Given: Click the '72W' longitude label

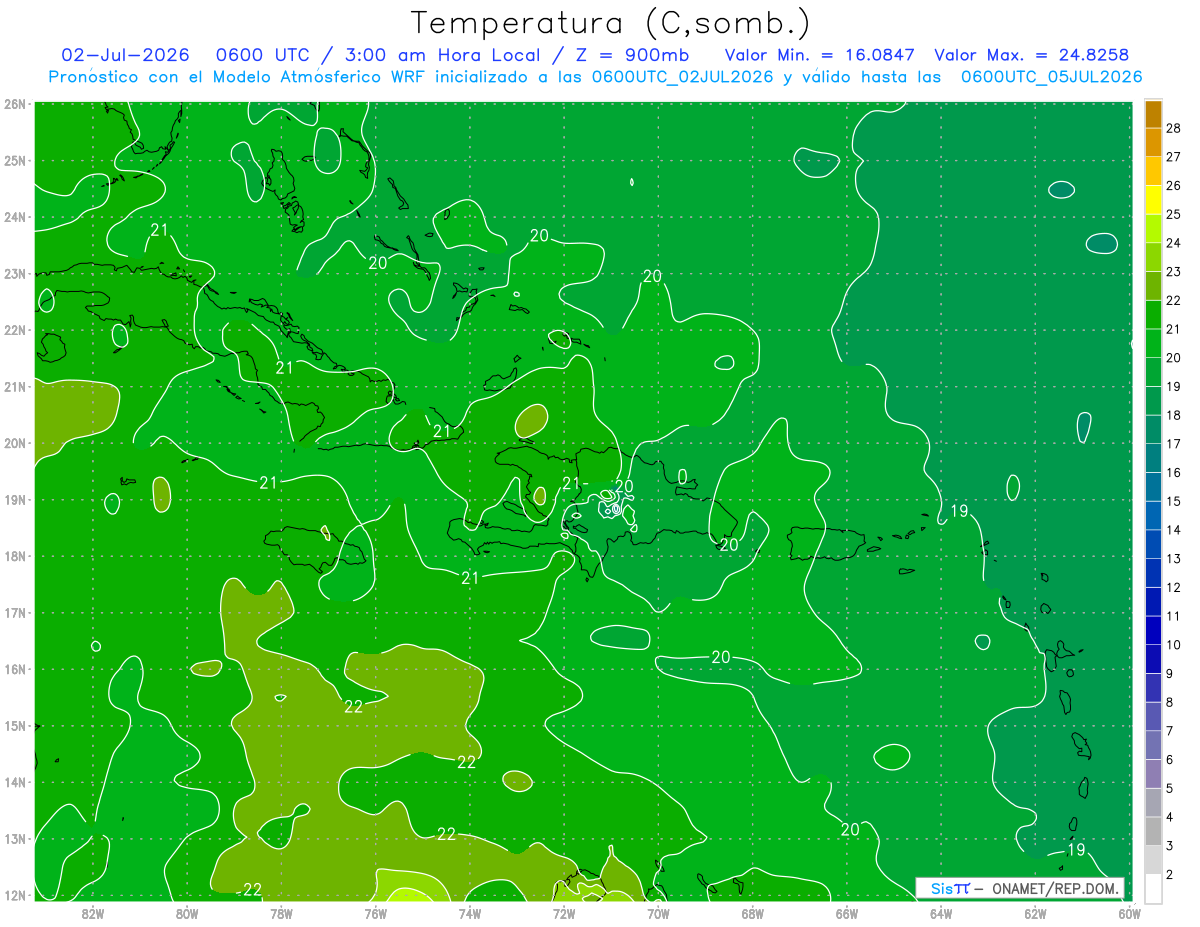Looking at the screenshot, I should coord(564,913).
